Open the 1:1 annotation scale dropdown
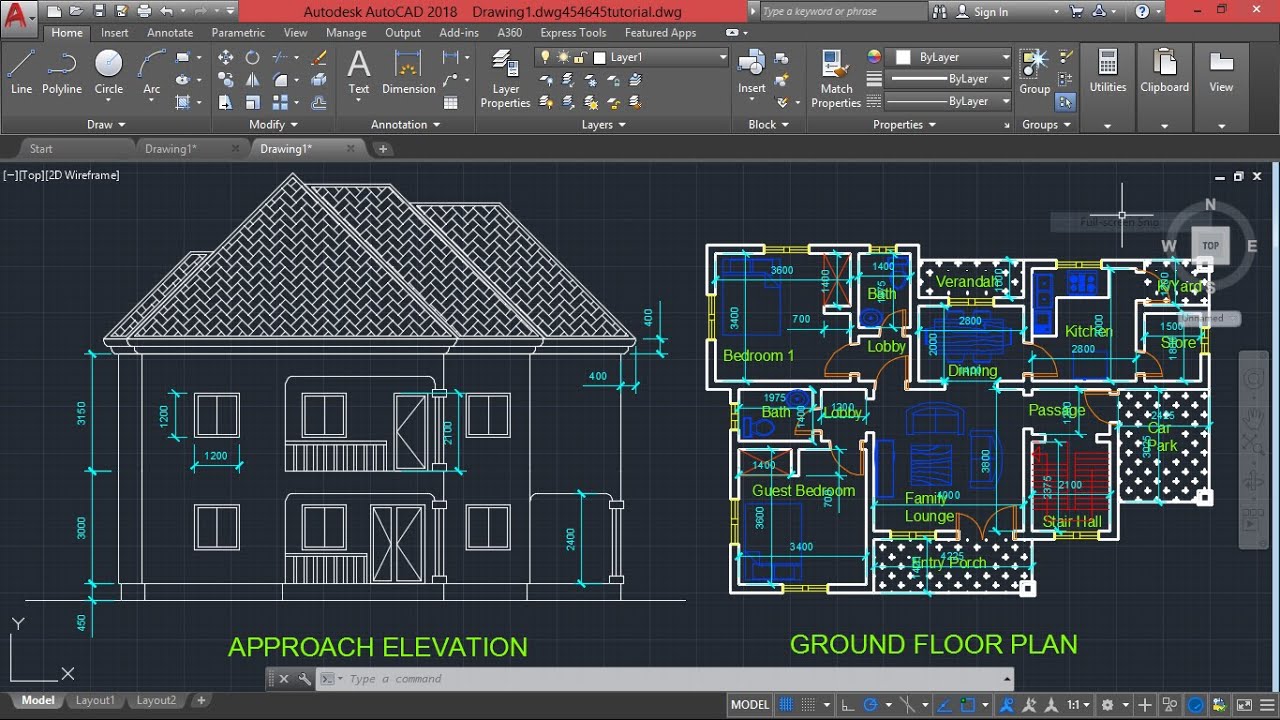Screen dimensions: 1280x720 click(x=1078, y=705)
